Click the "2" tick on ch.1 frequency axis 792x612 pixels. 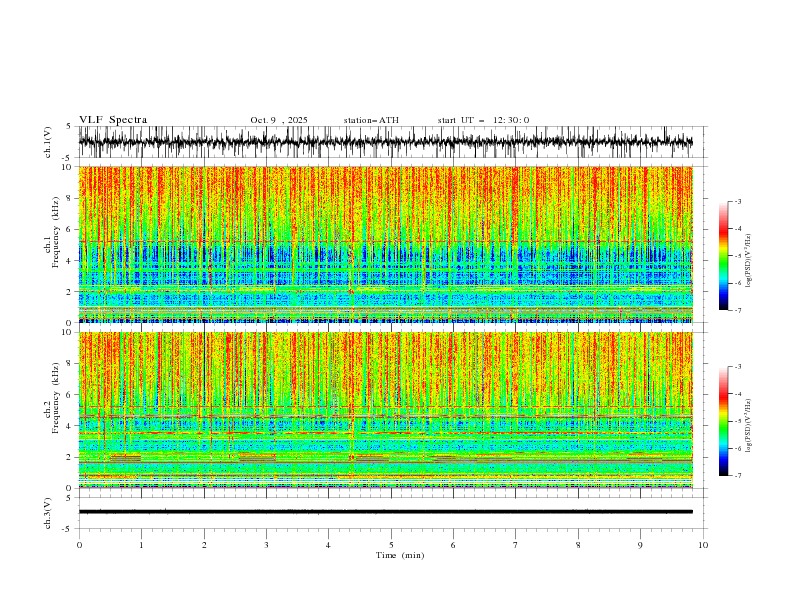coord(71,291)
